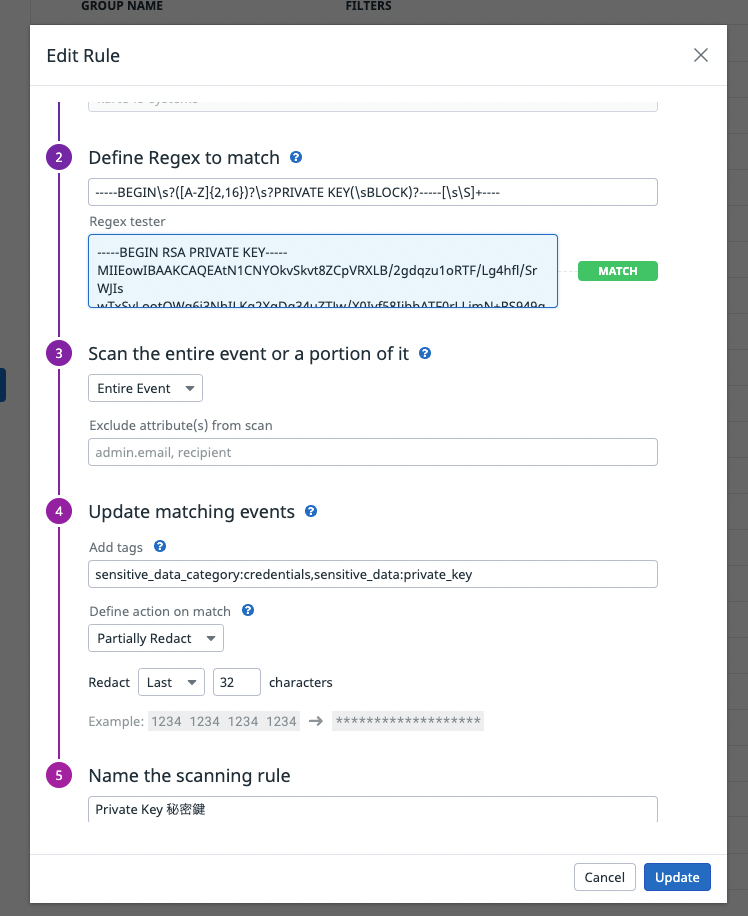
Task: Close the Edit Rule dialog with X
Action: point(701,56)
